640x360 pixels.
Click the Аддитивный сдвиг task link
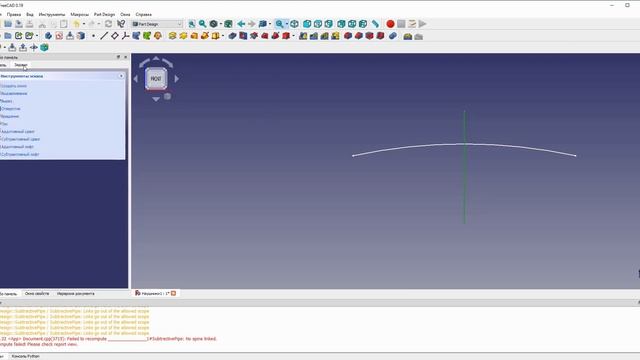click(x=18, y=131)
